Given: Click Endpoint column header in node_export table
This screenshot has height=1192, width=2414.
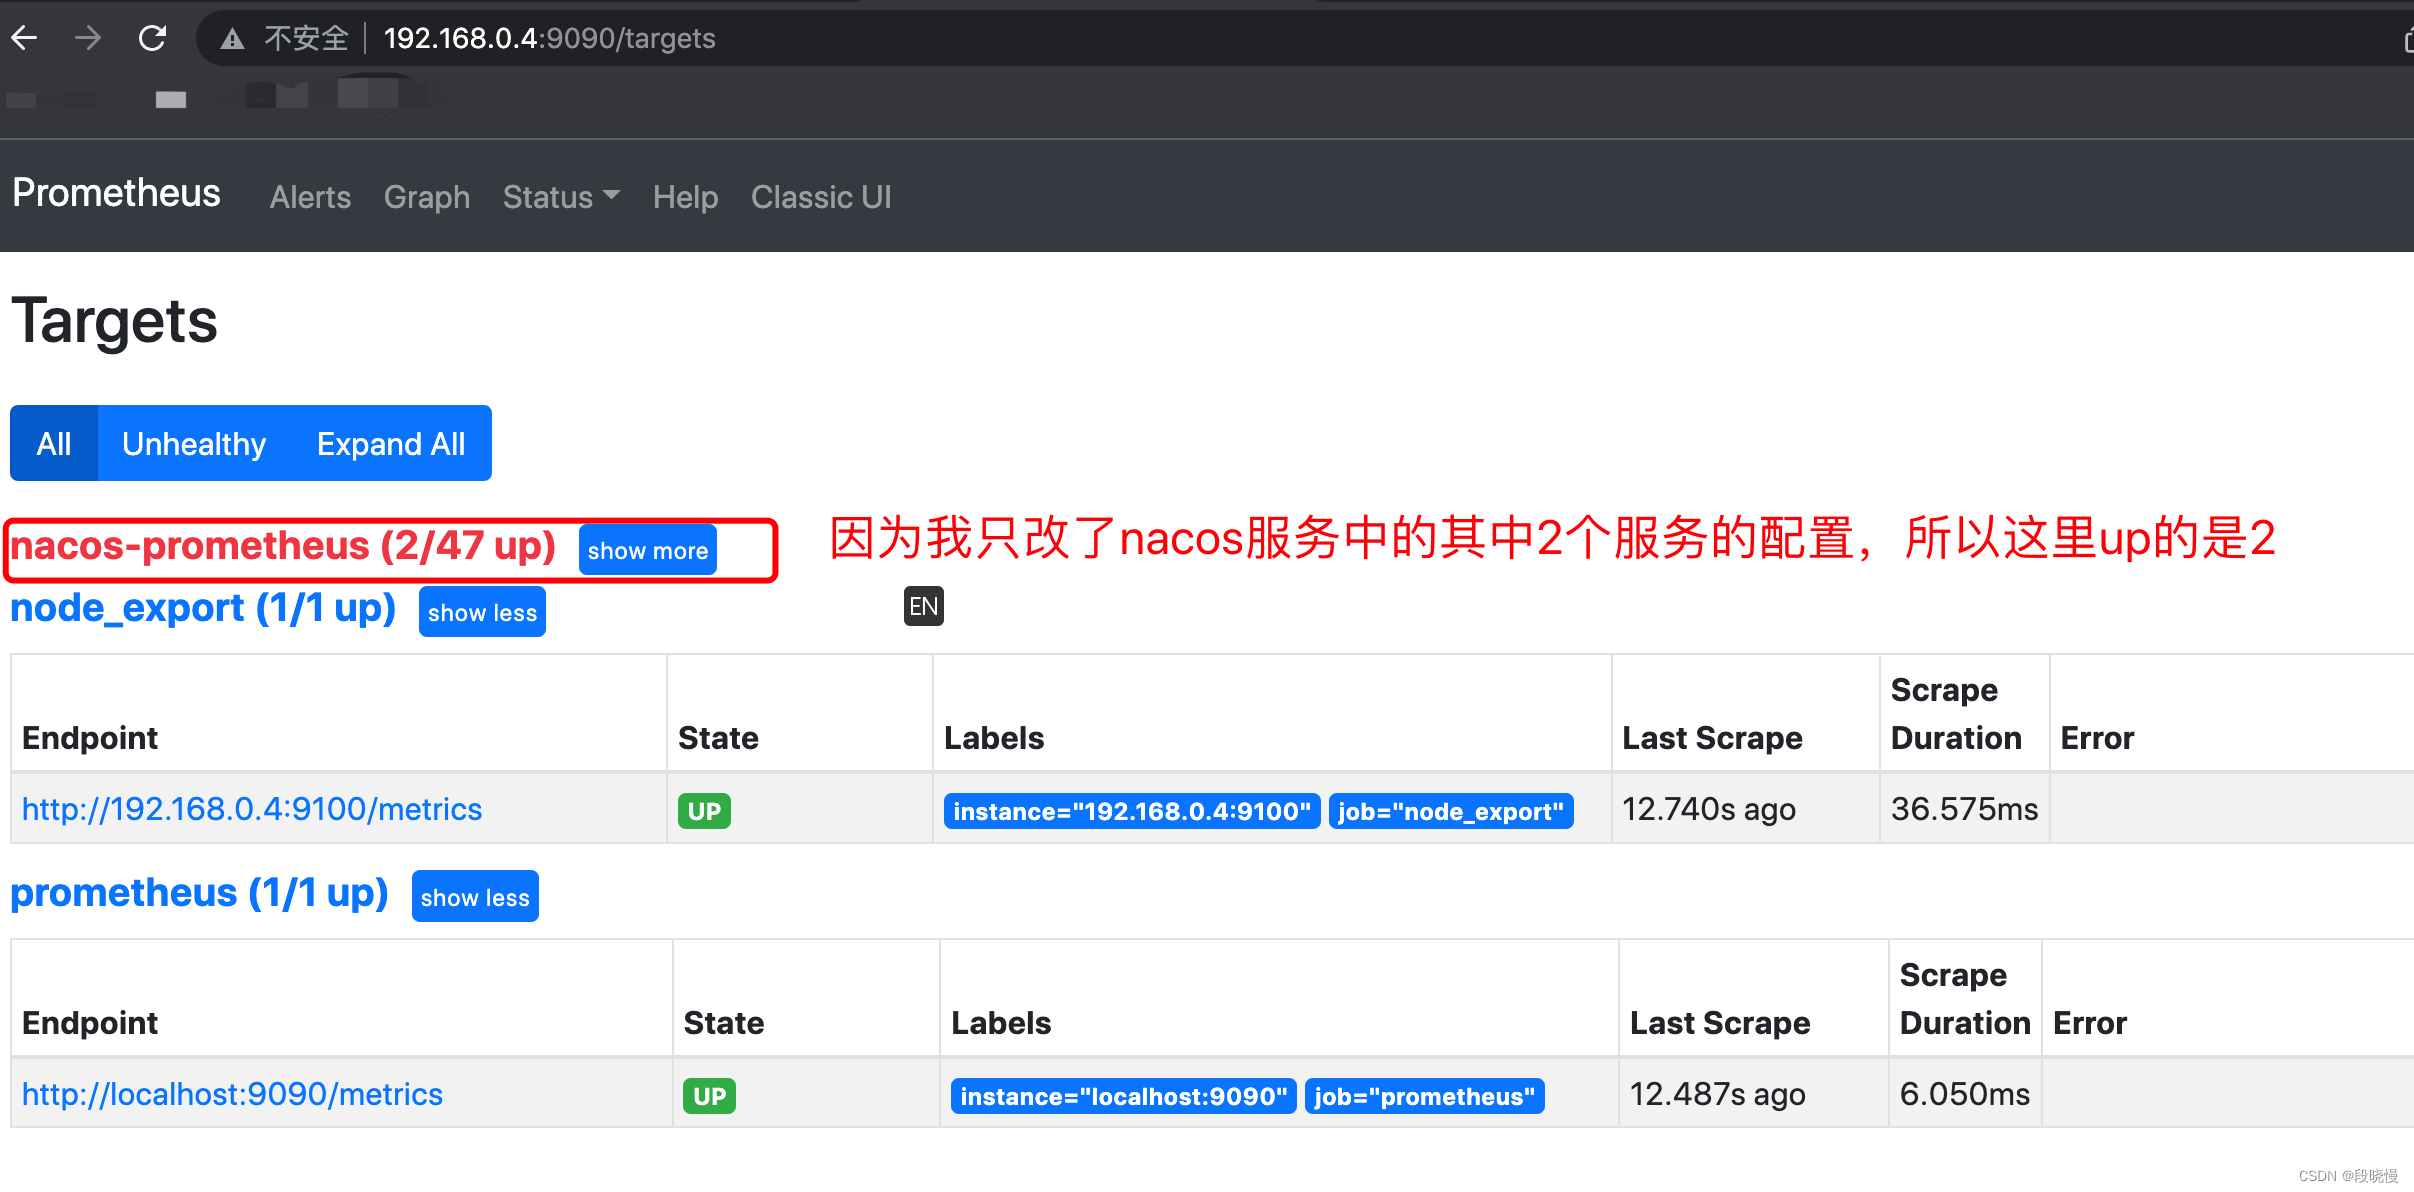Looking at the screenshot, I should point(90,737).
